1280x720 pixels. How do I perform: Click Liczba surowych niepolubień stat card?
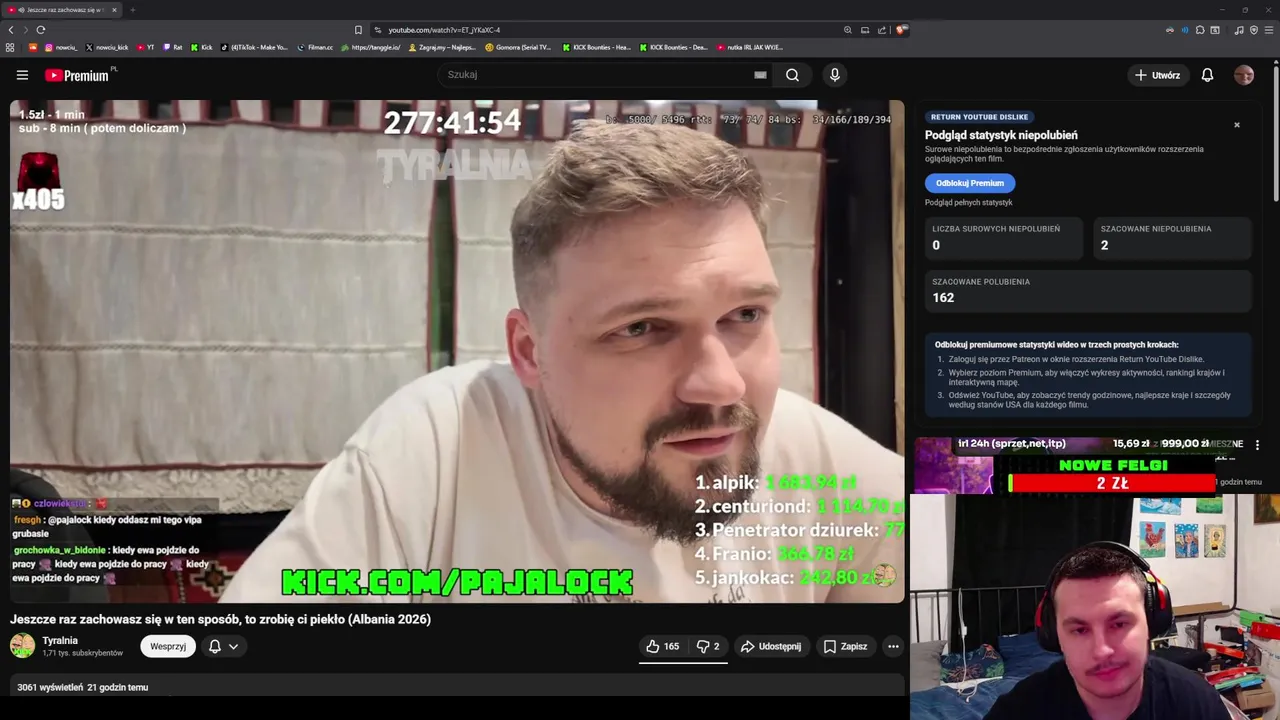(1004, 238)
